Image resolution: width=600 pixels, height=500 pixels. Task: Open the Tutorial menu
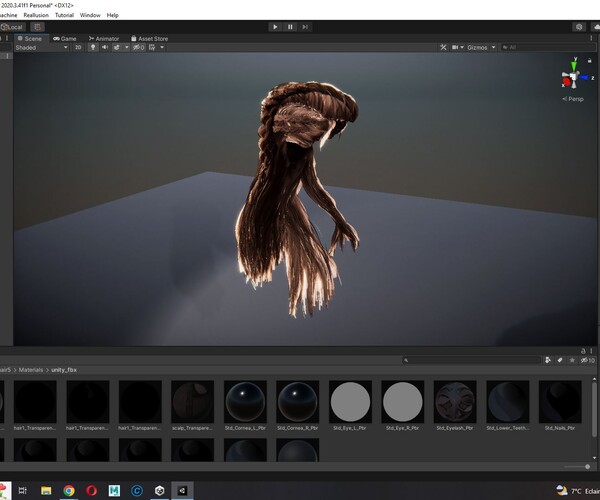coord(64,15)
